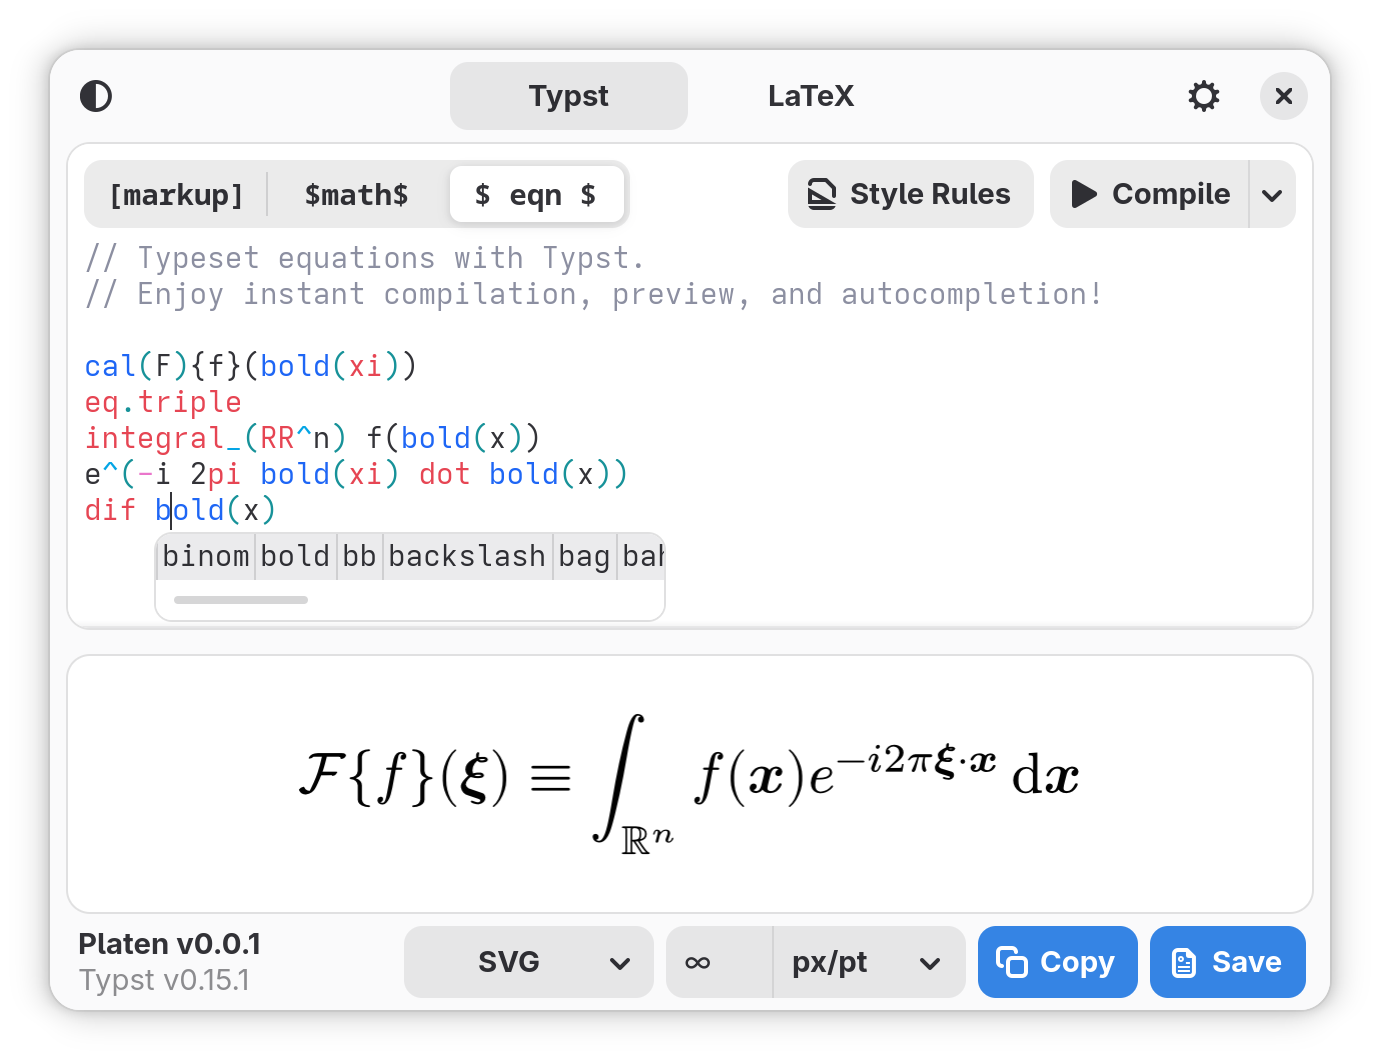Click the '// Typeset equations with Typst.' comment
Viewport: 1380px width, 1060px height.
coord(365,258)
